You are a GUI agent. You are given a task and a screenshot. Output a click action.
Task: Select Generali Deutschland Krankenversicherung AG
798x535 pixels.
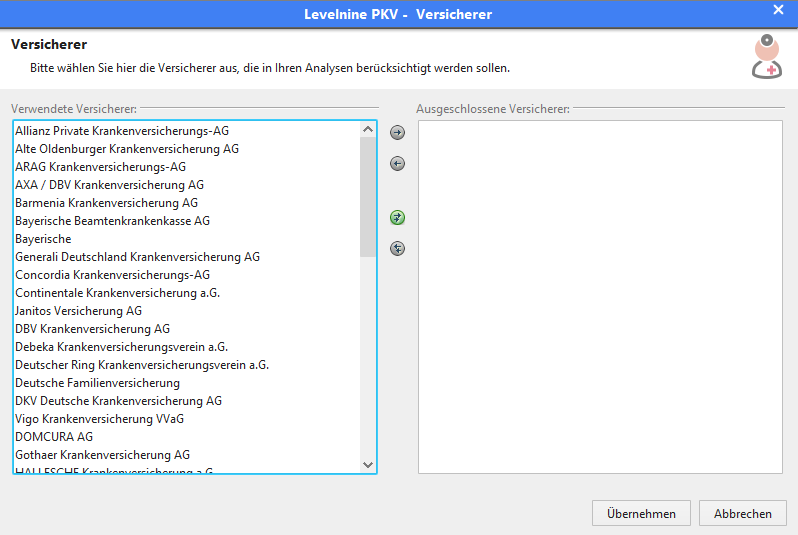point(187,257)
